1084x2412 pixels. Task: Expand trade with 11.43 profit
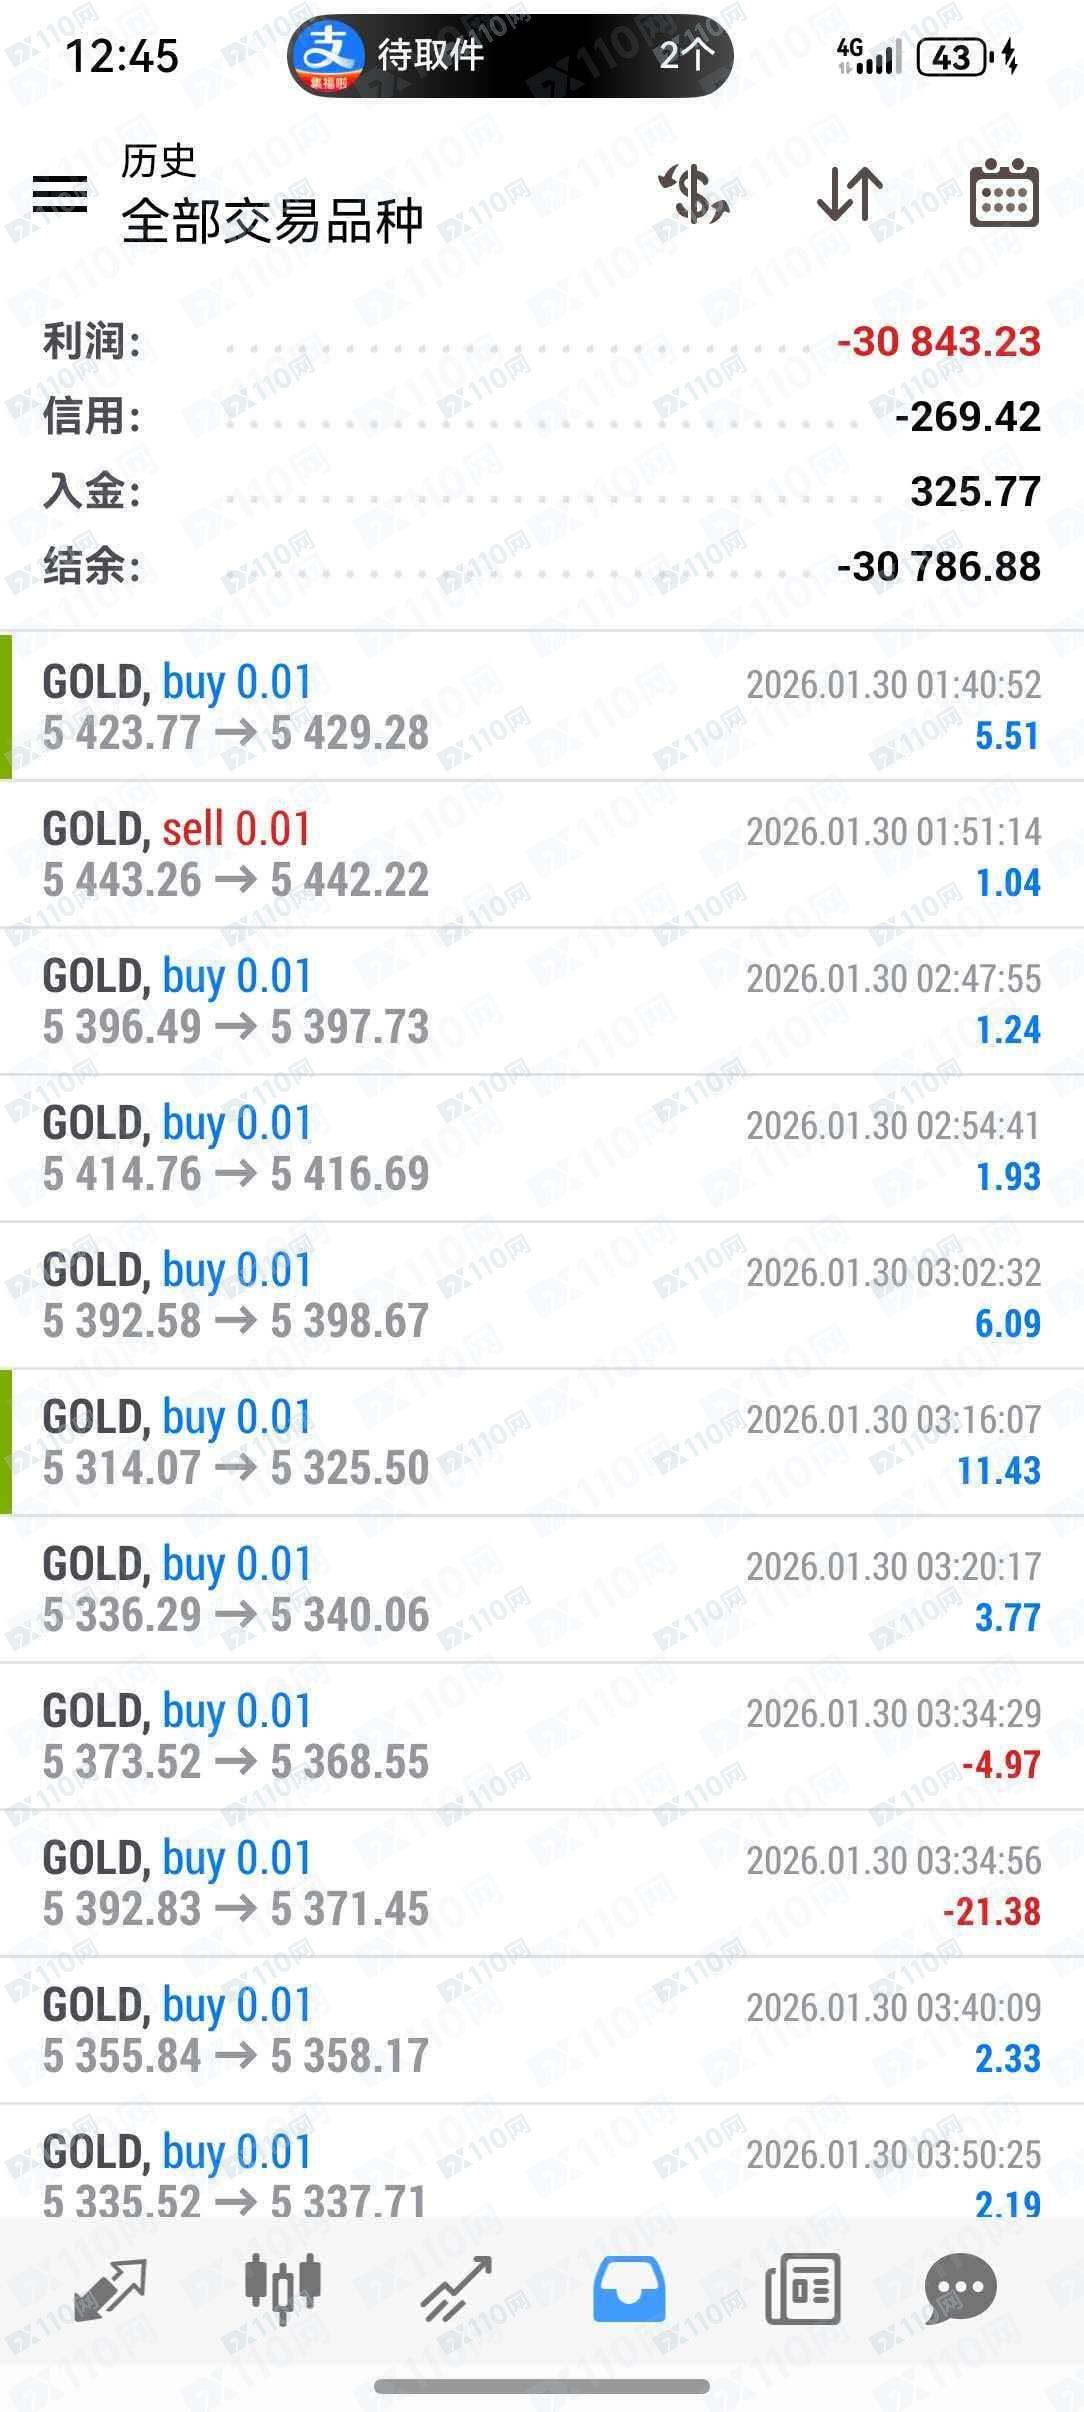click(x=540, y=1442)
